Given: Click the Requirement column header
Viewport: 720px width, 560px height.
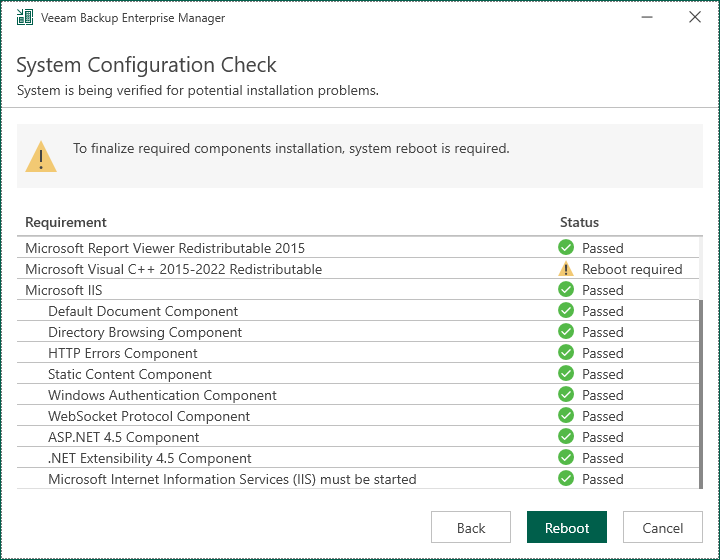Looking at the screenshot, I should click(x=66, y=222).
